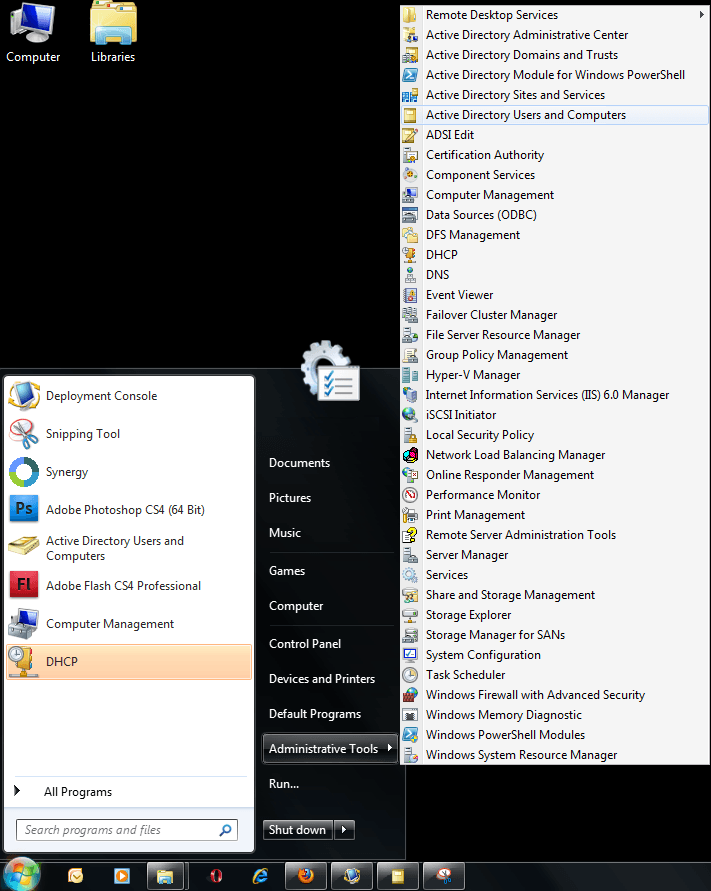Viewport: 711px width, 891px height.
Task: Select Active Directory Sites and Services
Action: coord(554,94)
